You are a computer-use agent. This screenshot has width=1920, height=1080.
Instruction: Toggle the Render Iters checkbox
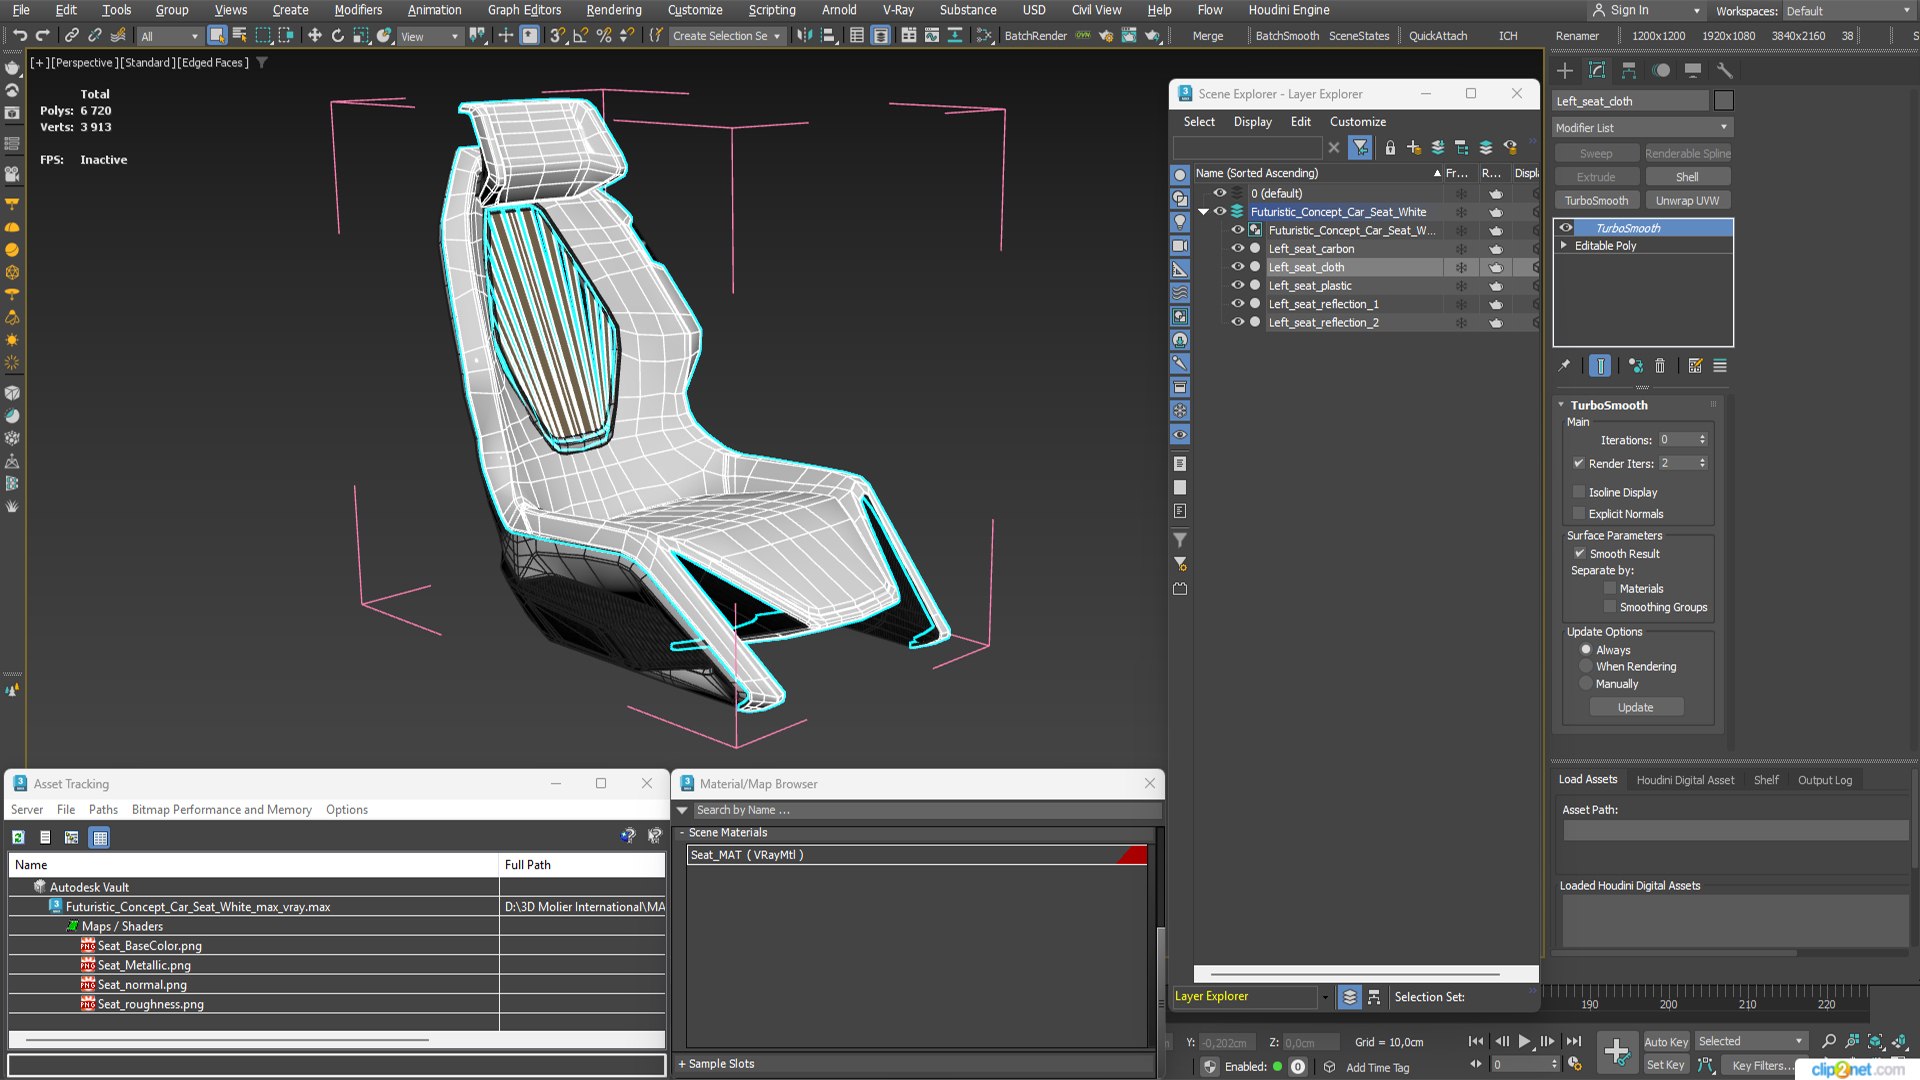(1579, 464)
